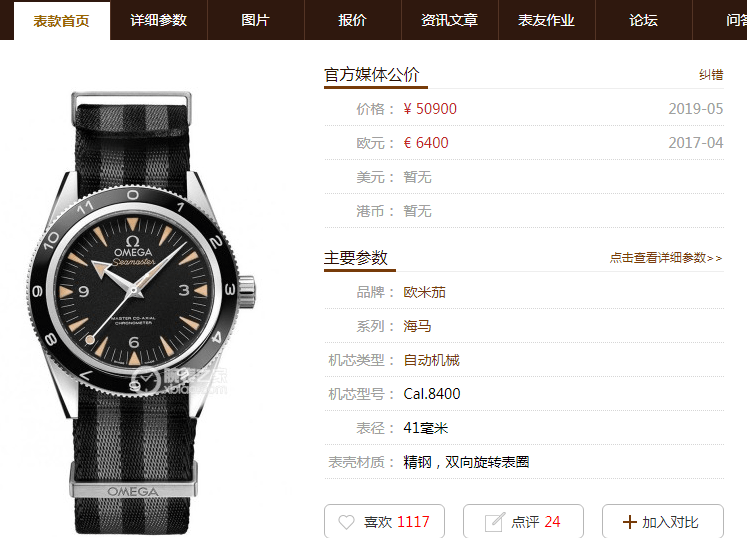The width and height of the screenshot is (747, 538).
Task: Select the 资讯文章 tab
Action: 449,20
